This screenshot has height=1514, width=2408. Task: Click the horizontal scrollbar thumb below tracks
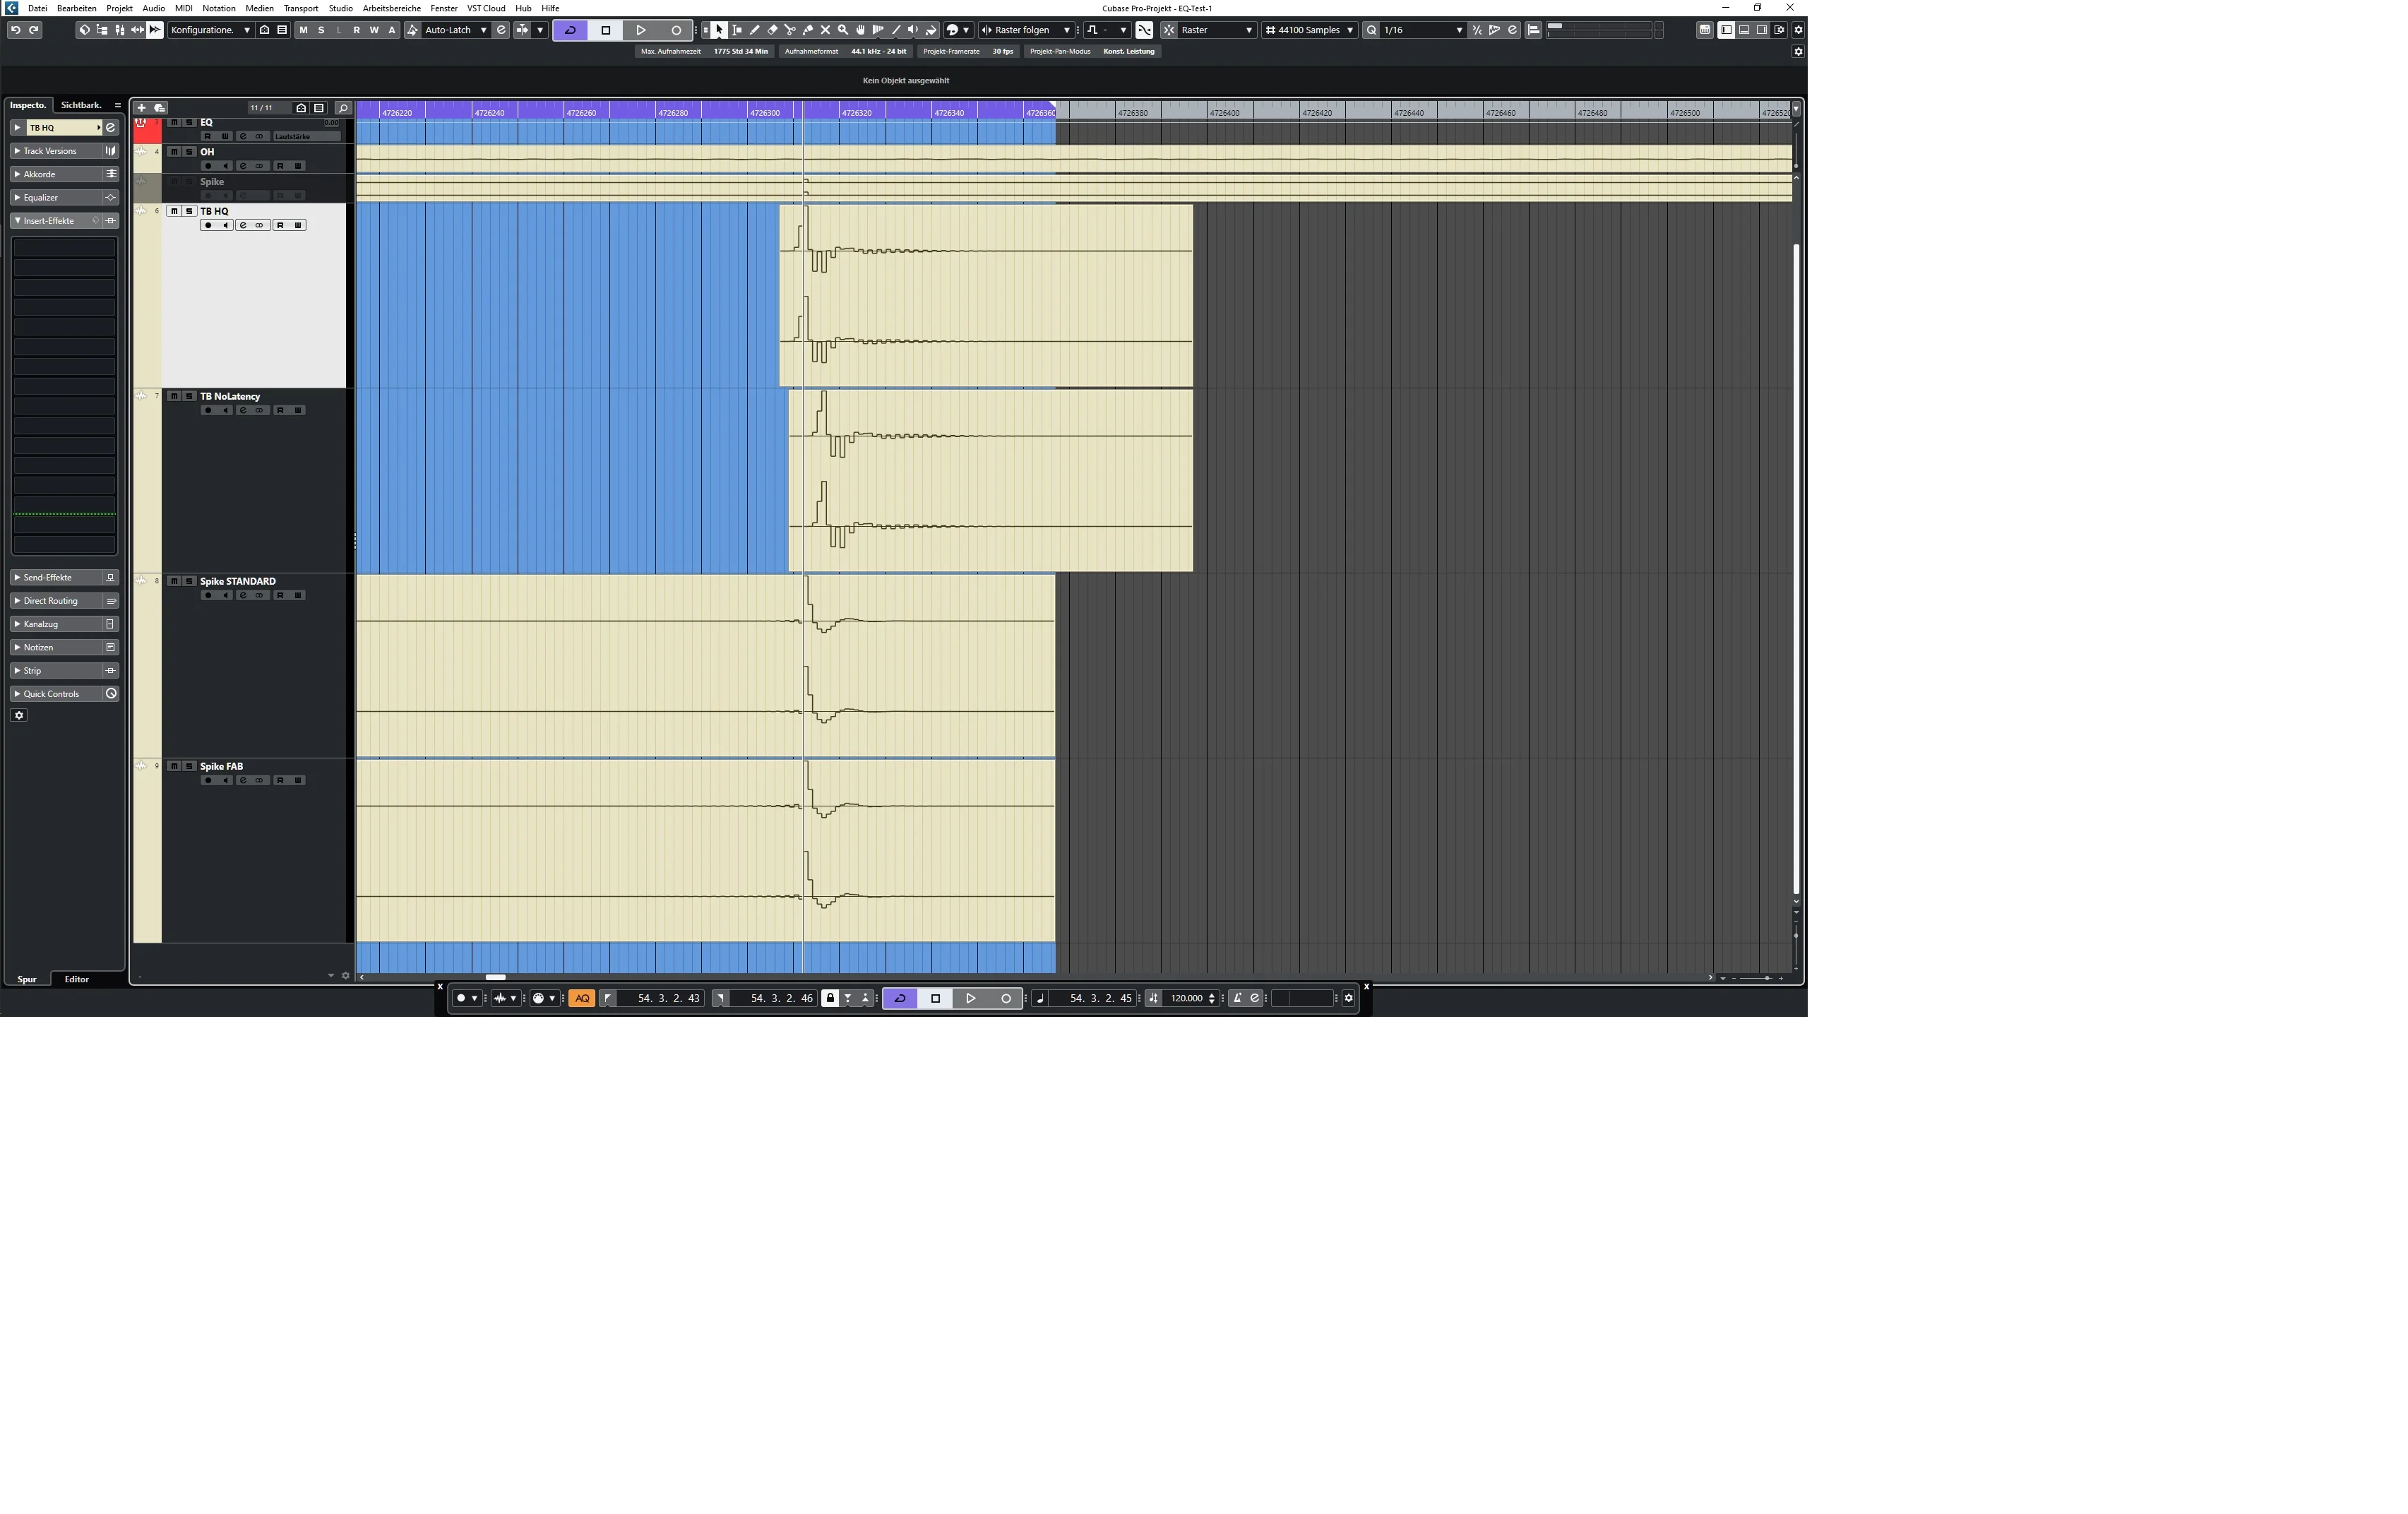point(495,977)
